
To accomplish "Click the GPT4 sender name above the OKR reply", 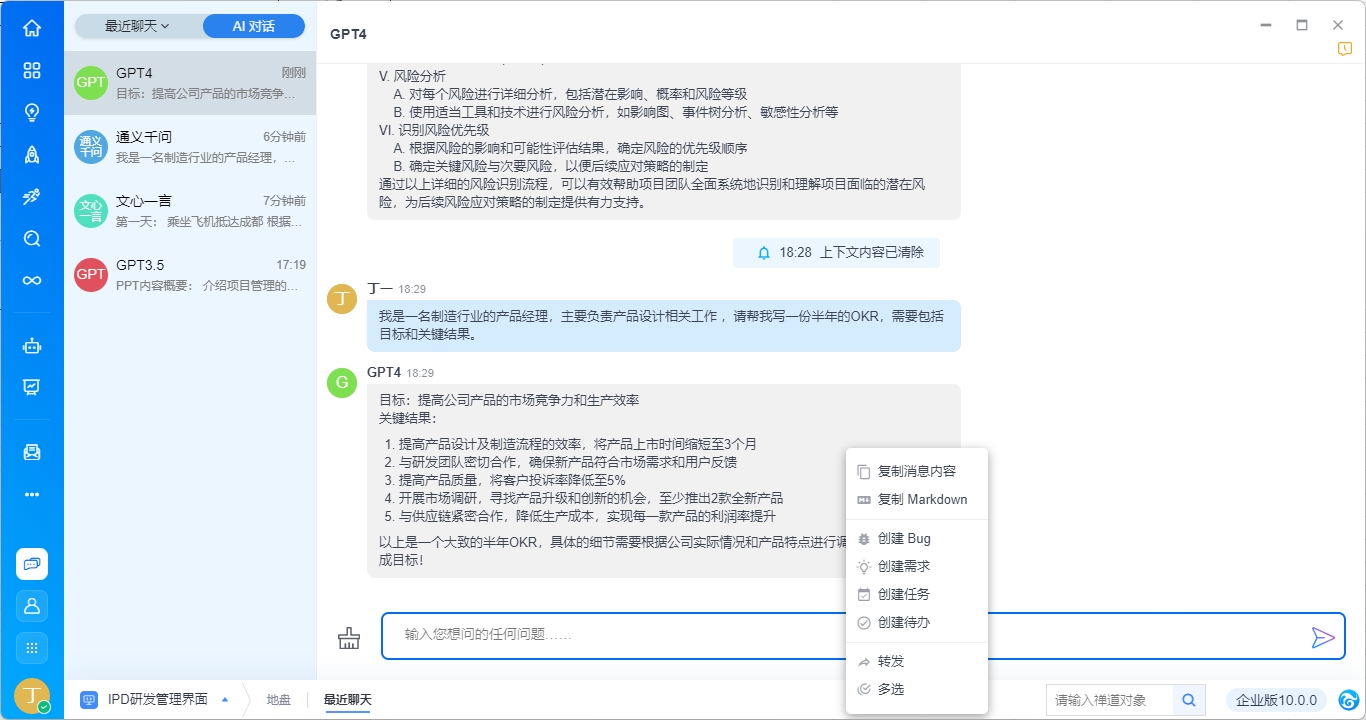I will pyautogui.click(x=384, y=372).
